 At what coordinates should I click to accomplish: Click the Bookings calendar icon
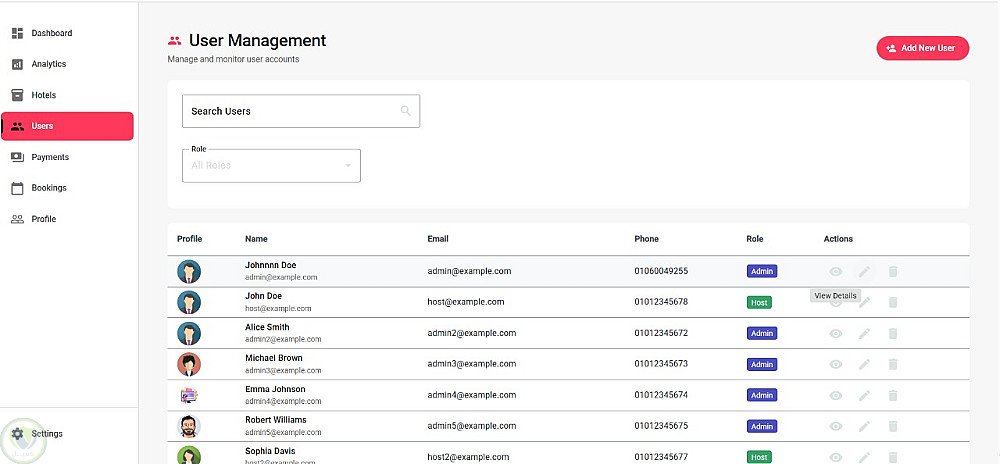coord(17,188)
